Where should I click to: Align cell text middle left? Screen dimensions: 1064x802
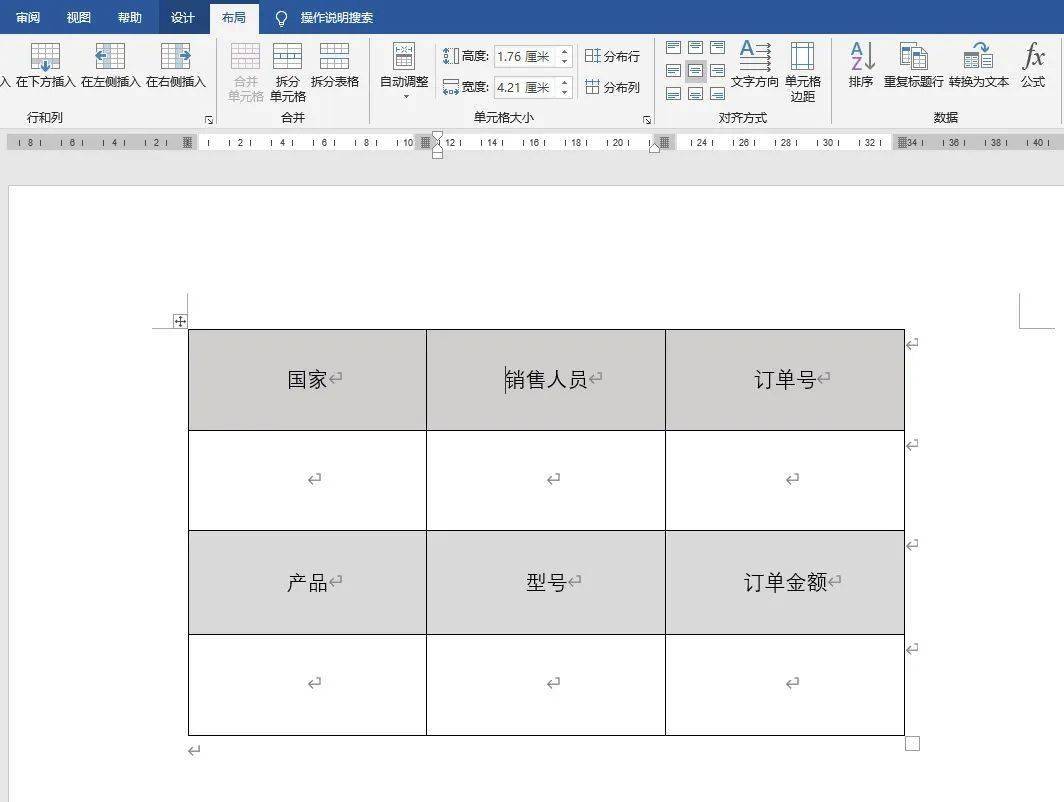click(673, 71)
